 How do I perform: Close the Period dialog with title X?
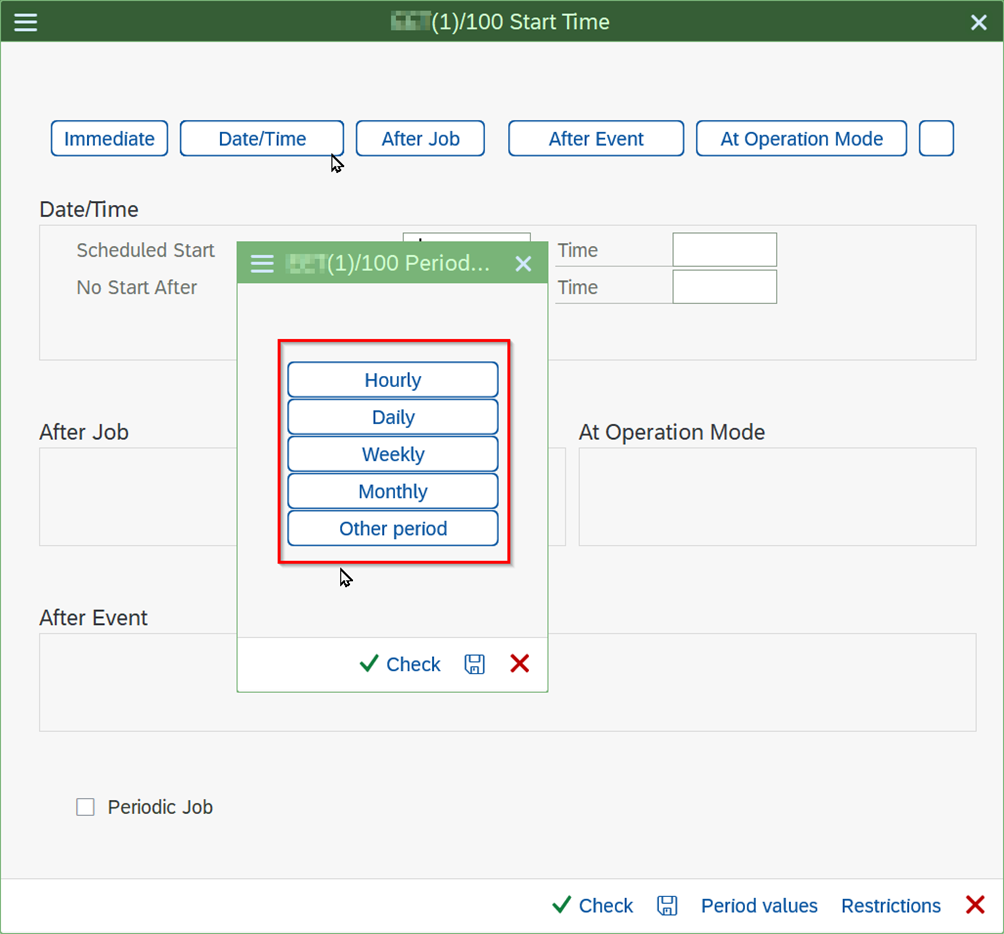[x=523, y=264]
